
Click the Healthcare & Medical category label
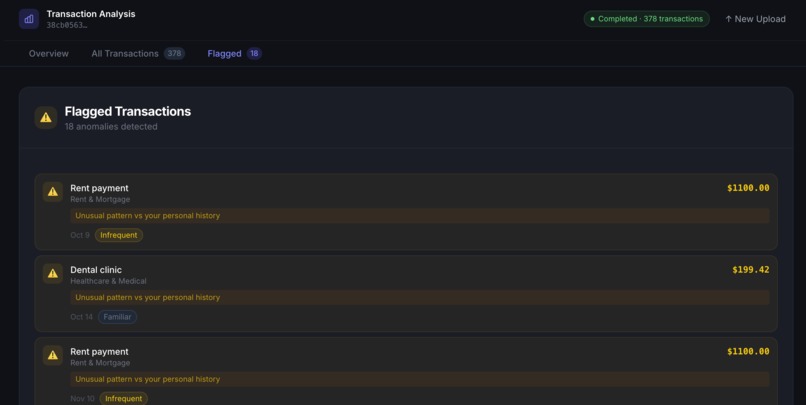pyautogui.click(x=108, y=281)
